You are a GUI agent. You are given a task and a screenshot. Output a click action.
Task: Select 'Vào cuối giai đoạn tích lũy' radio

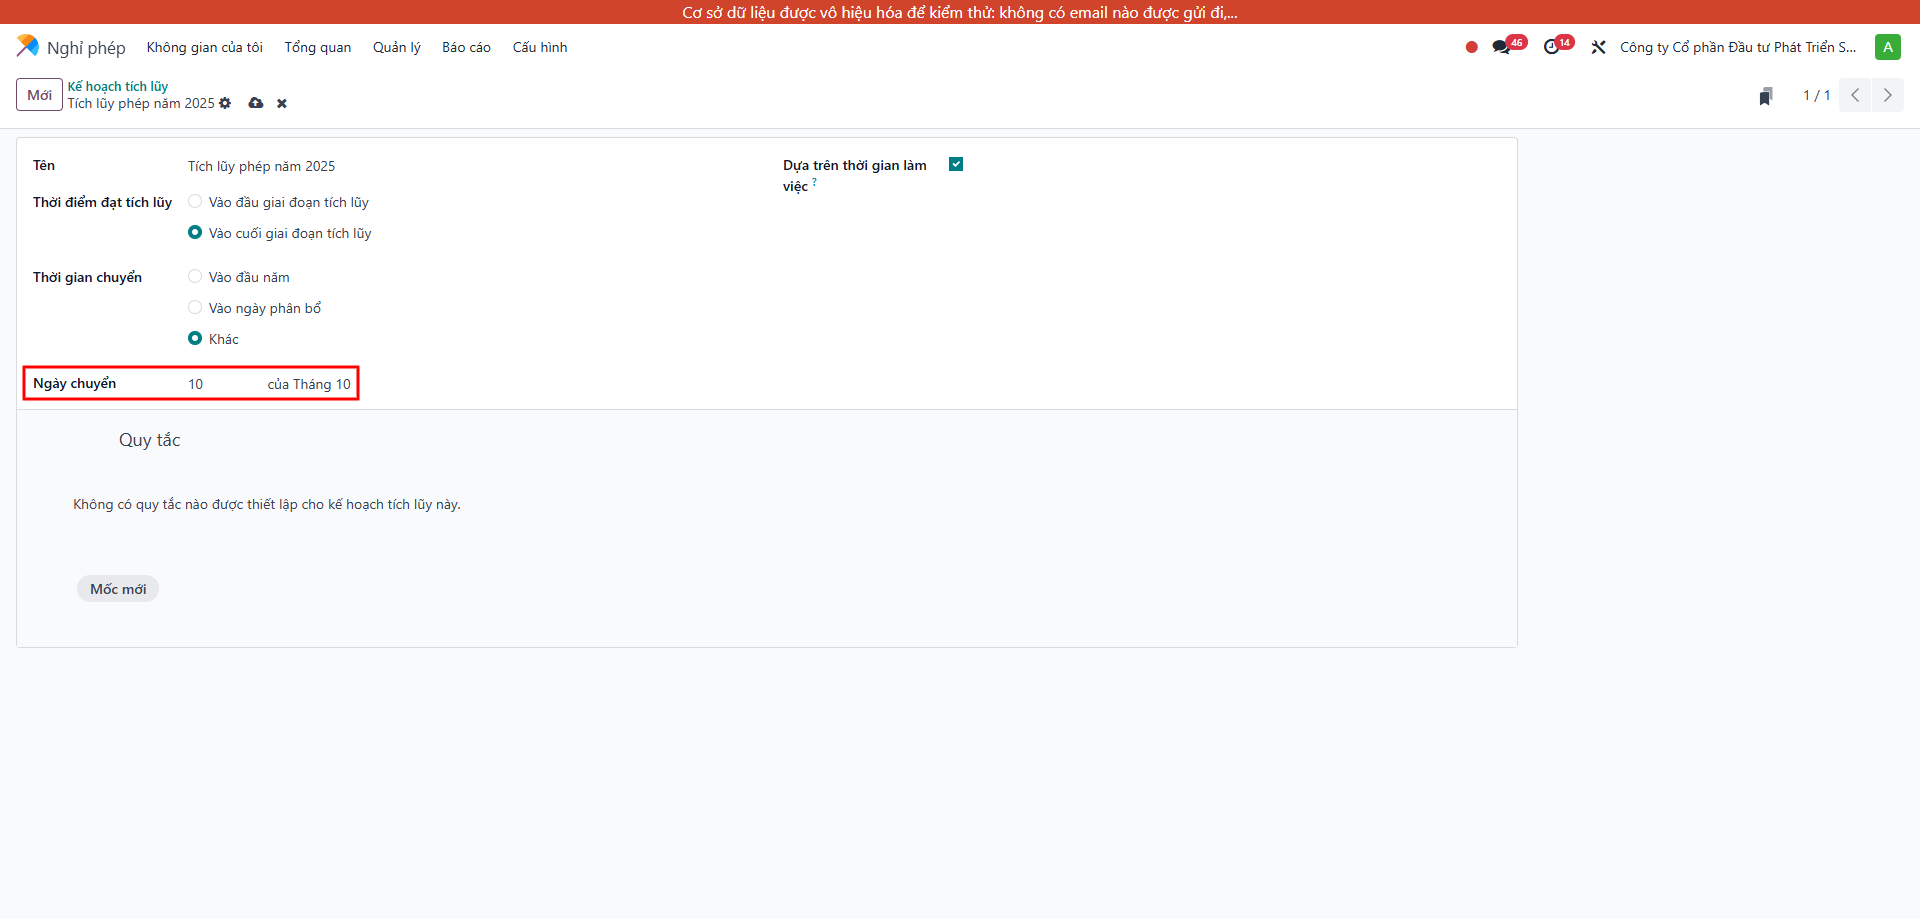[195, 232]
